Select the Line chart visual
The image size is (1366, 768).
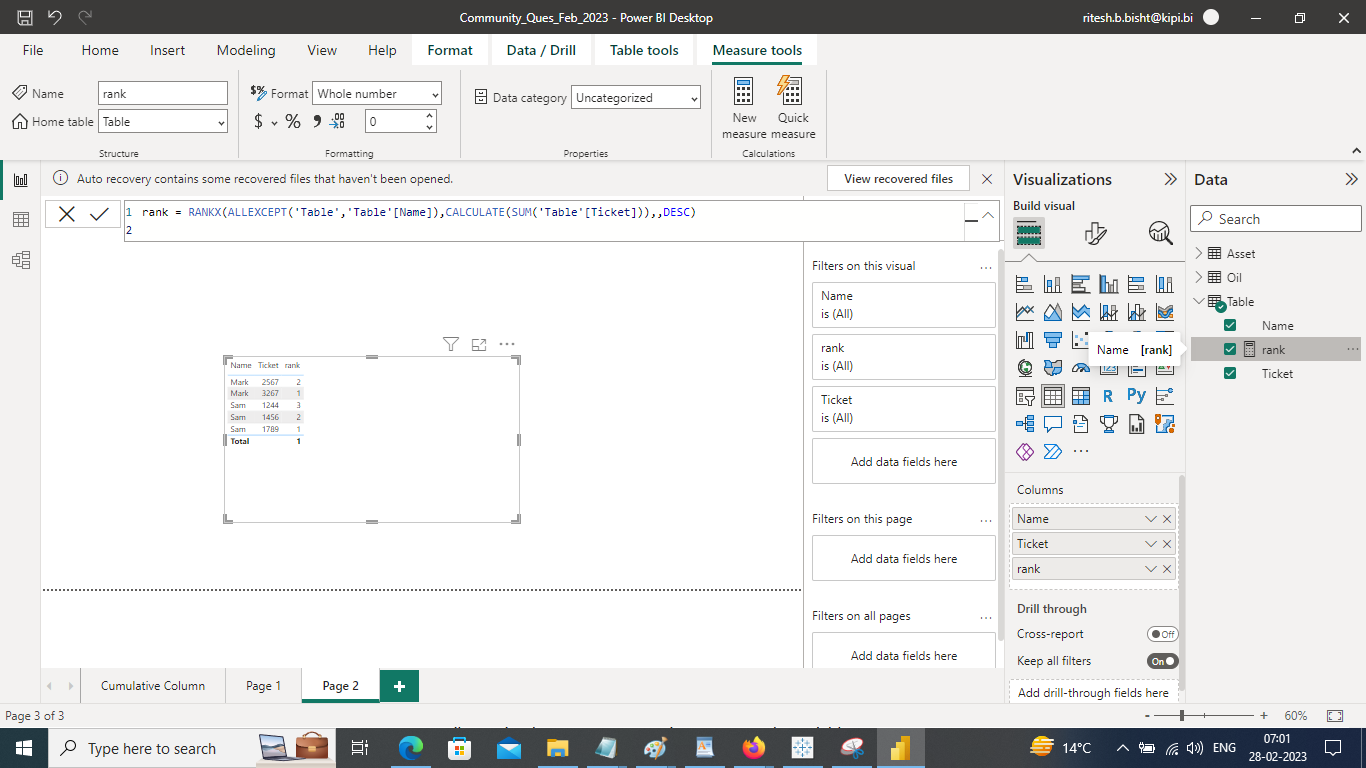click(1025, 312)
